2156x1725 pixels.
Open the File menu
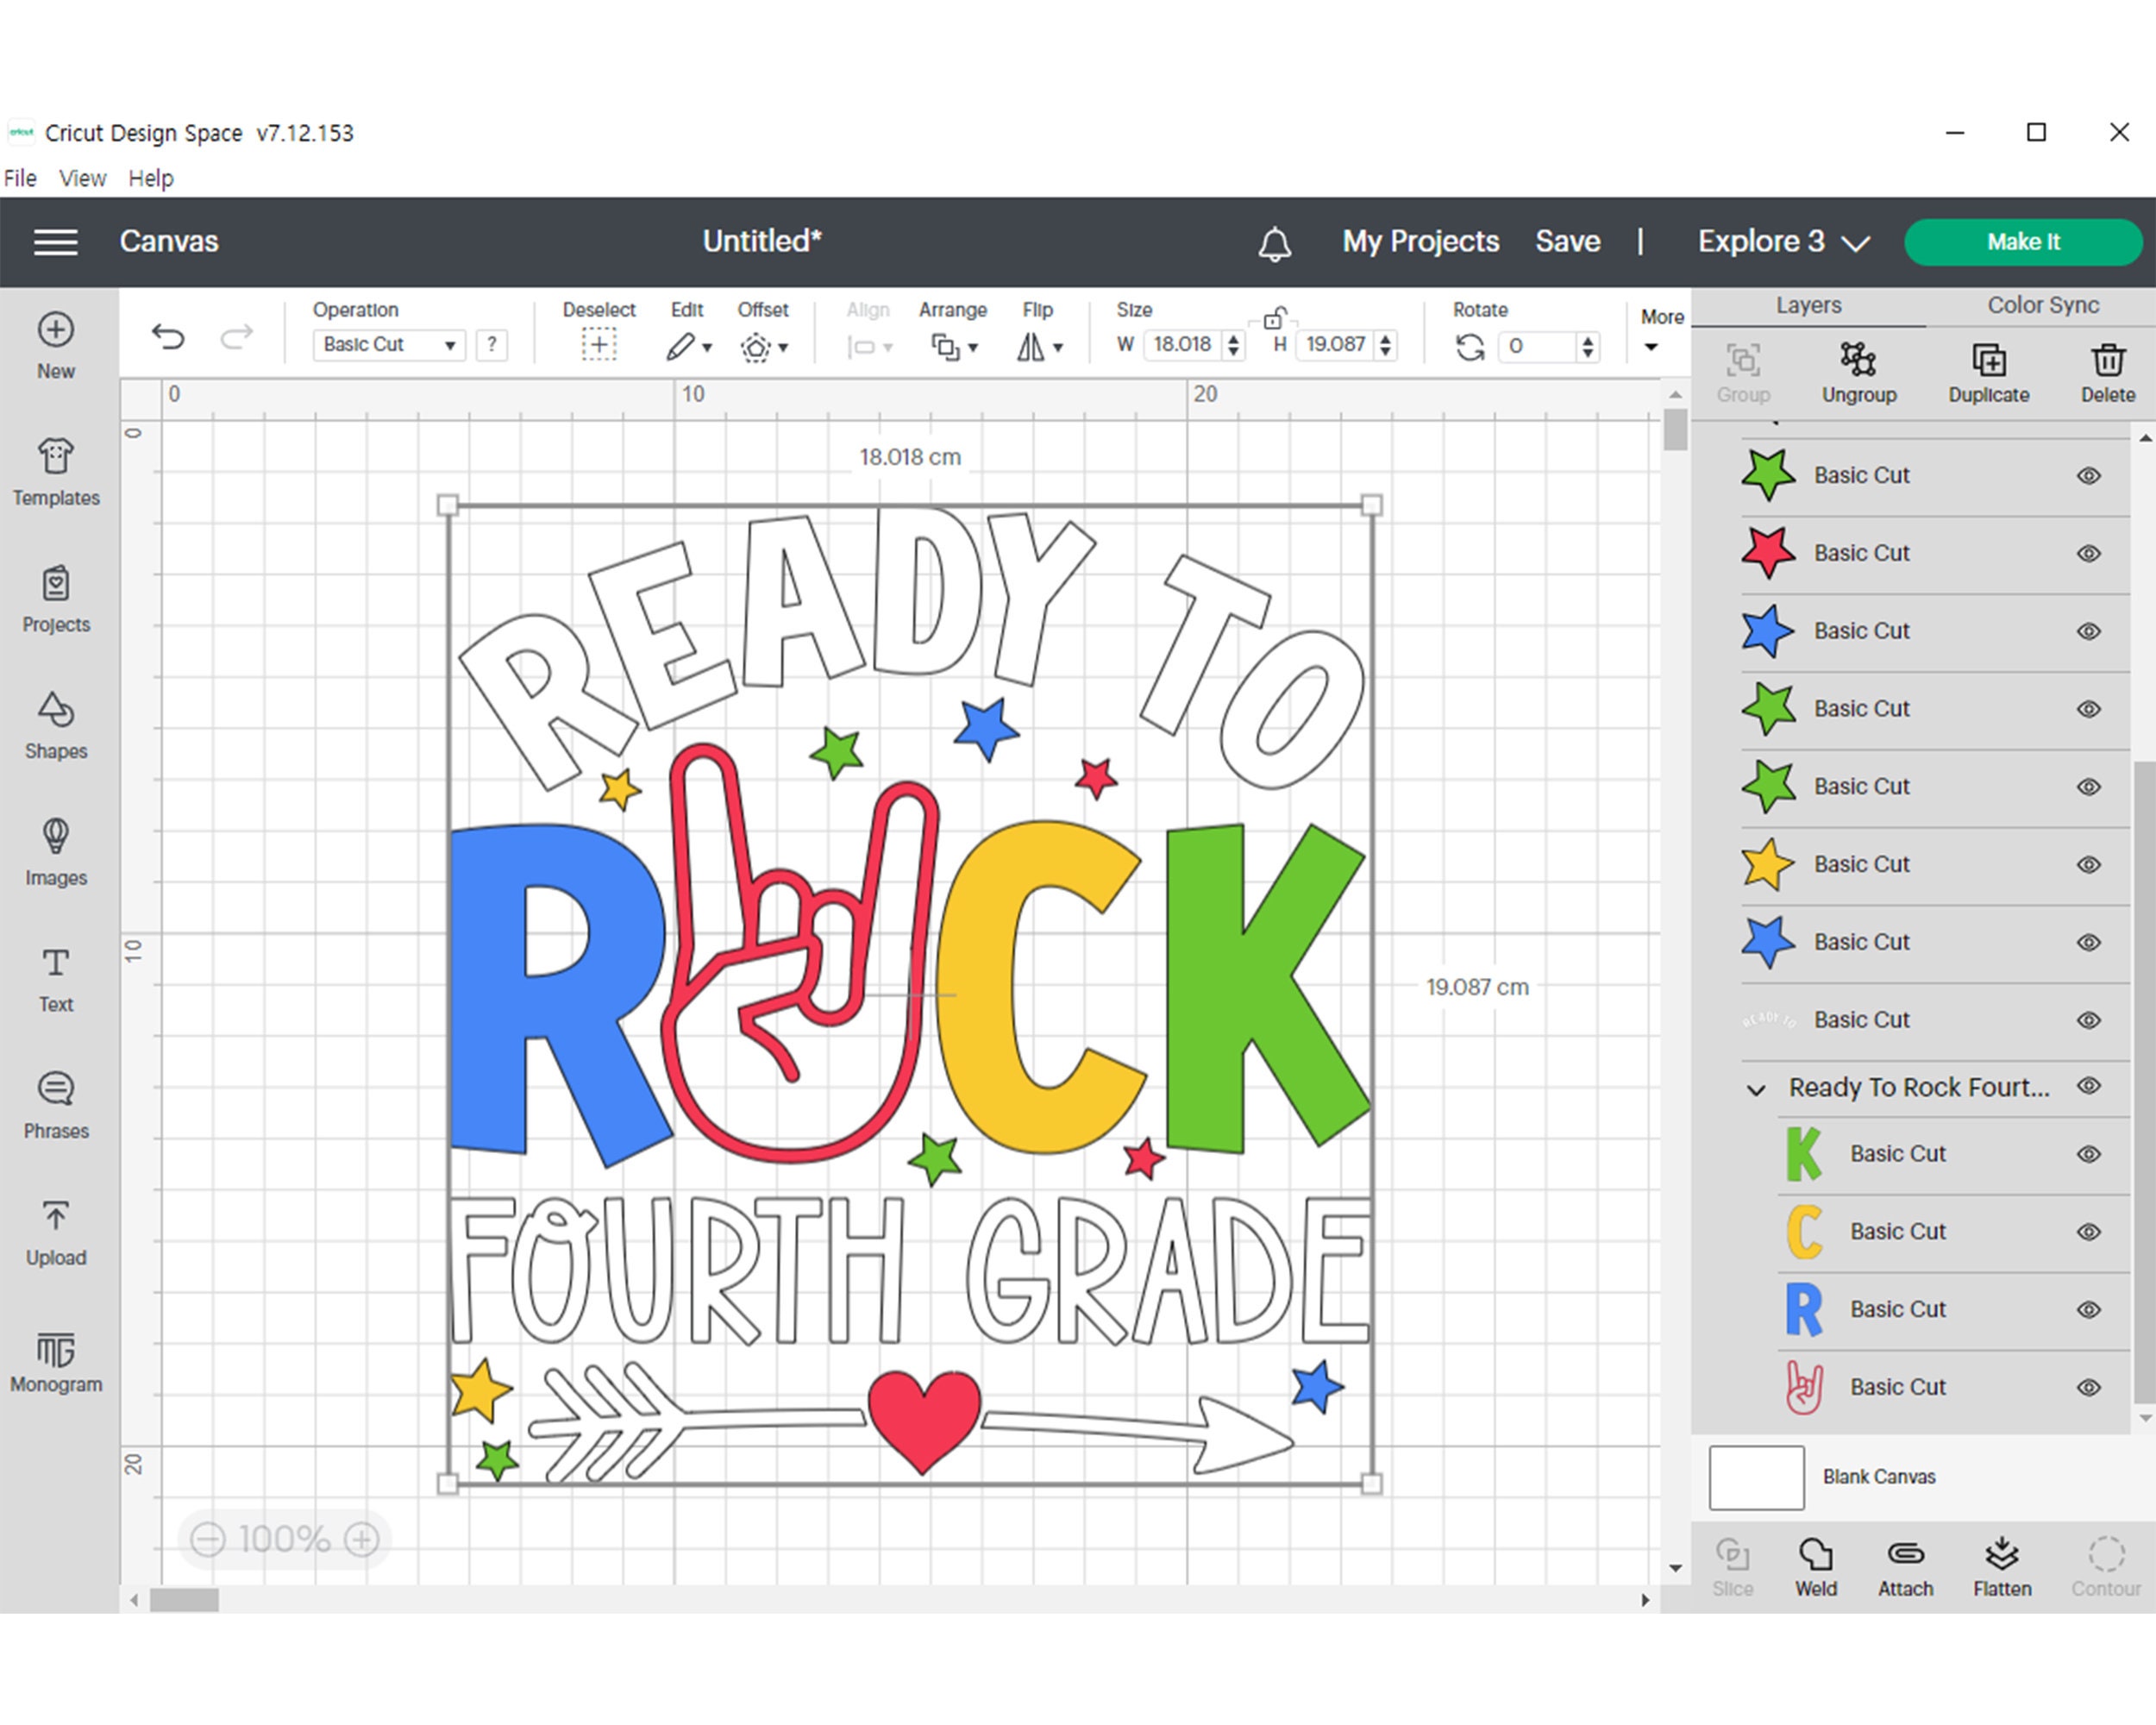tap(19, 178)
